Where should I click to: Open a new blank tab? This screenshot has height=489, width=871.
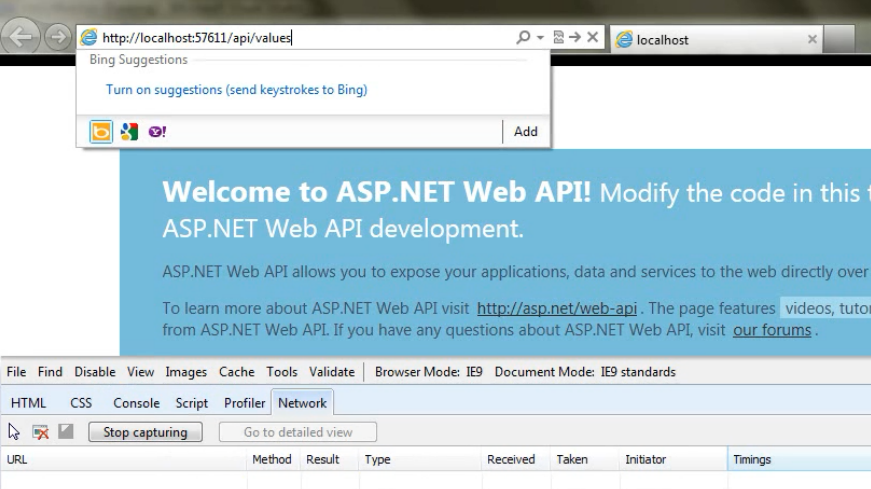pyautogui.click(x=839, y=39)
